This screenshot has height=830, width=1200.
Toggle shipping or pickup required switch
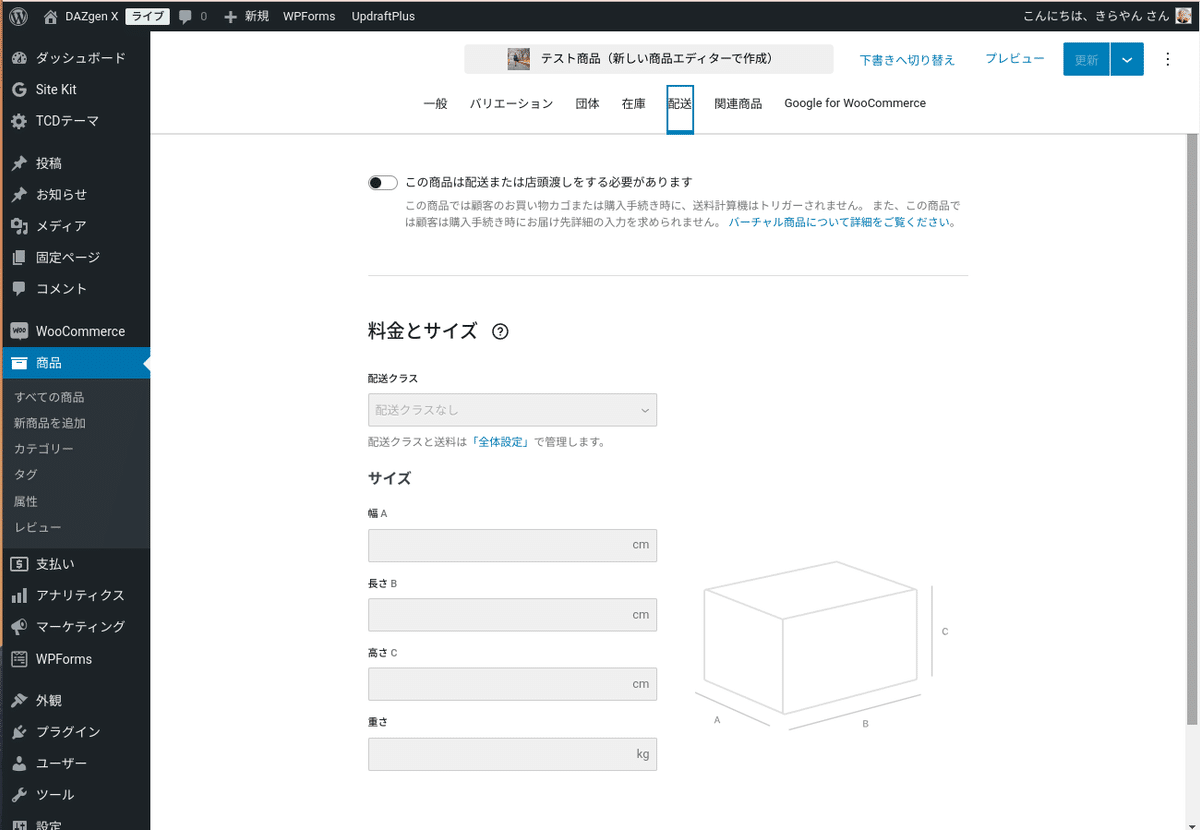[383, 182]
